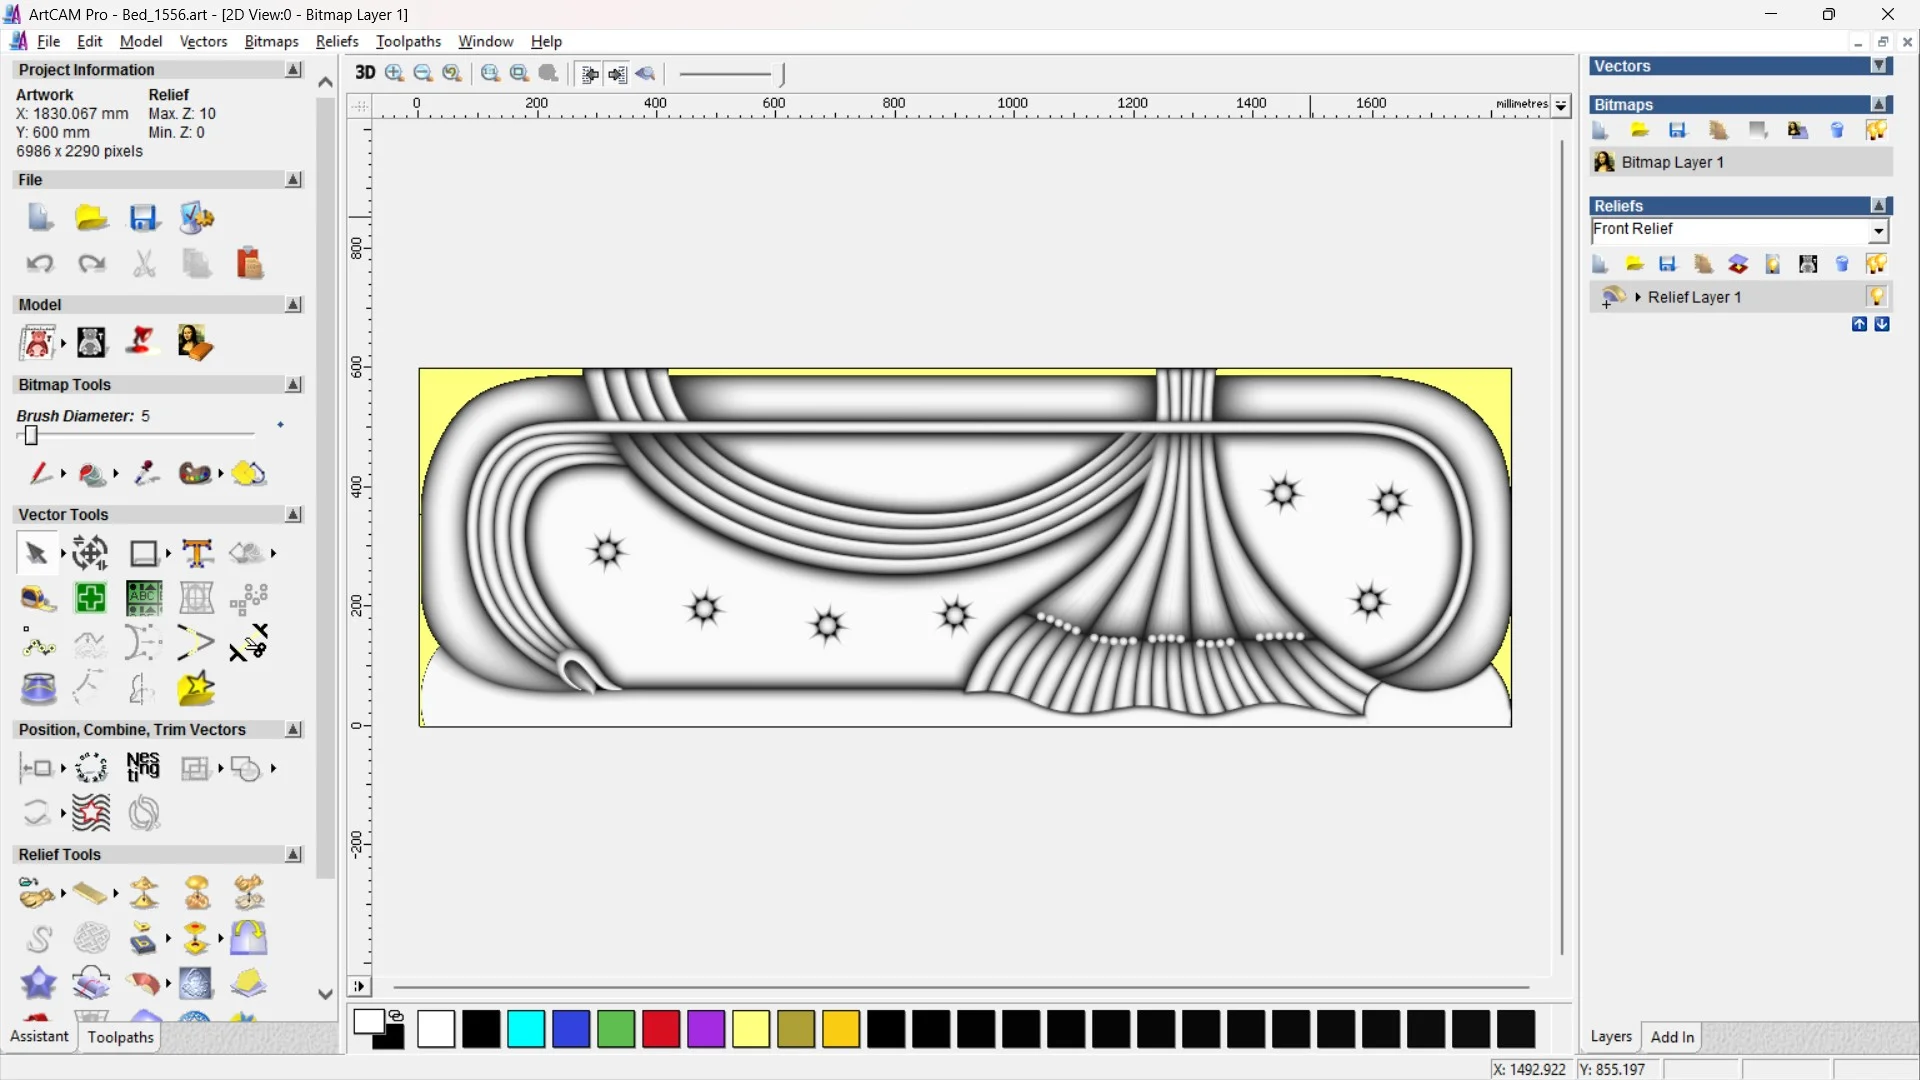Click the Save file icon in File panel

pos(143,218)
